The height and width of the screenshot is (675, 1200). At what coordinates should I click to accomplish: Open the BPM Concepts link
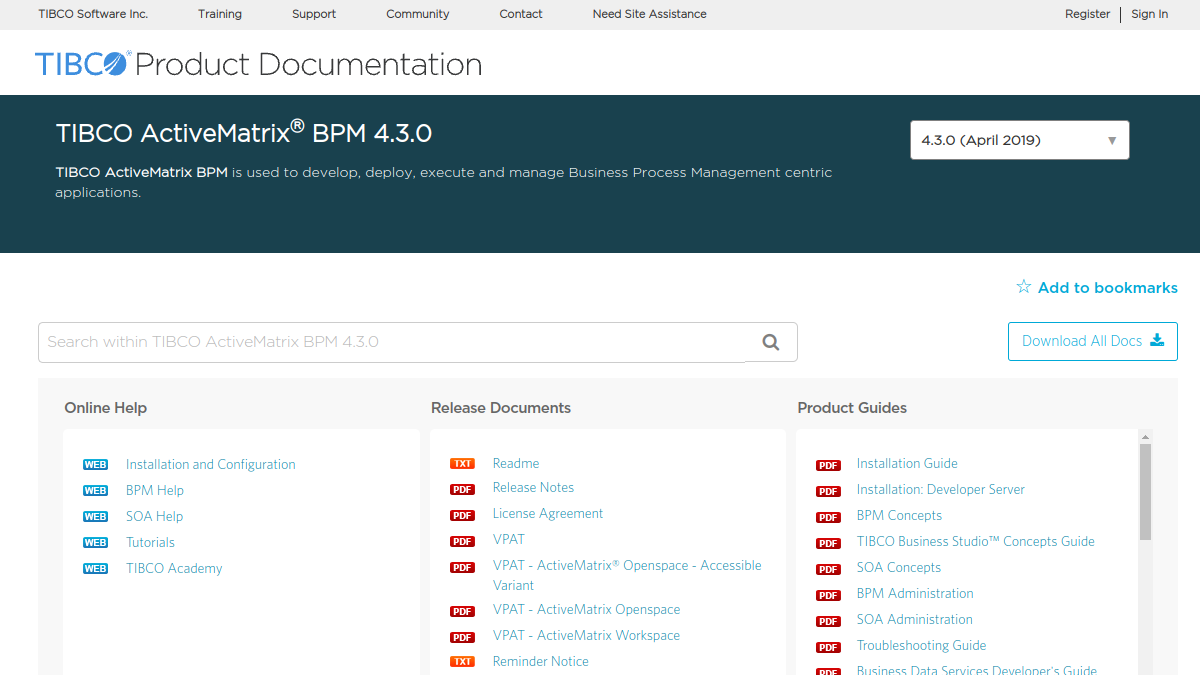click(x=899, y=515)
